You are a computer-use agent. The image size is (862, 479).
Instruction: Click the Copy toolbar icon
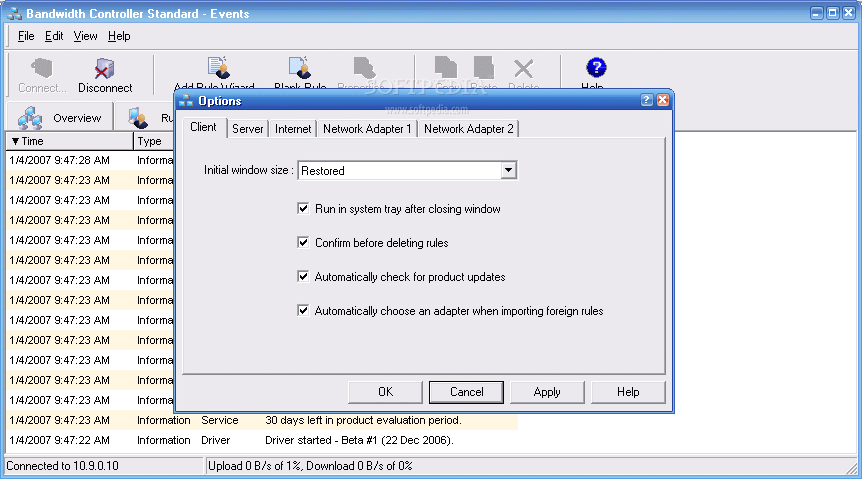coord(445,68)
